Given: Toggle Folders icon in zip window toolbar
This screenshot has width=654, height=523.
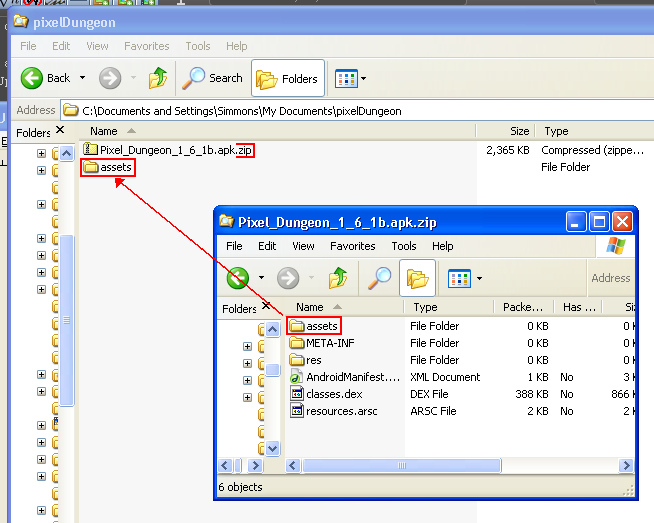Looking at the screenshot, I should pos(418,278).
